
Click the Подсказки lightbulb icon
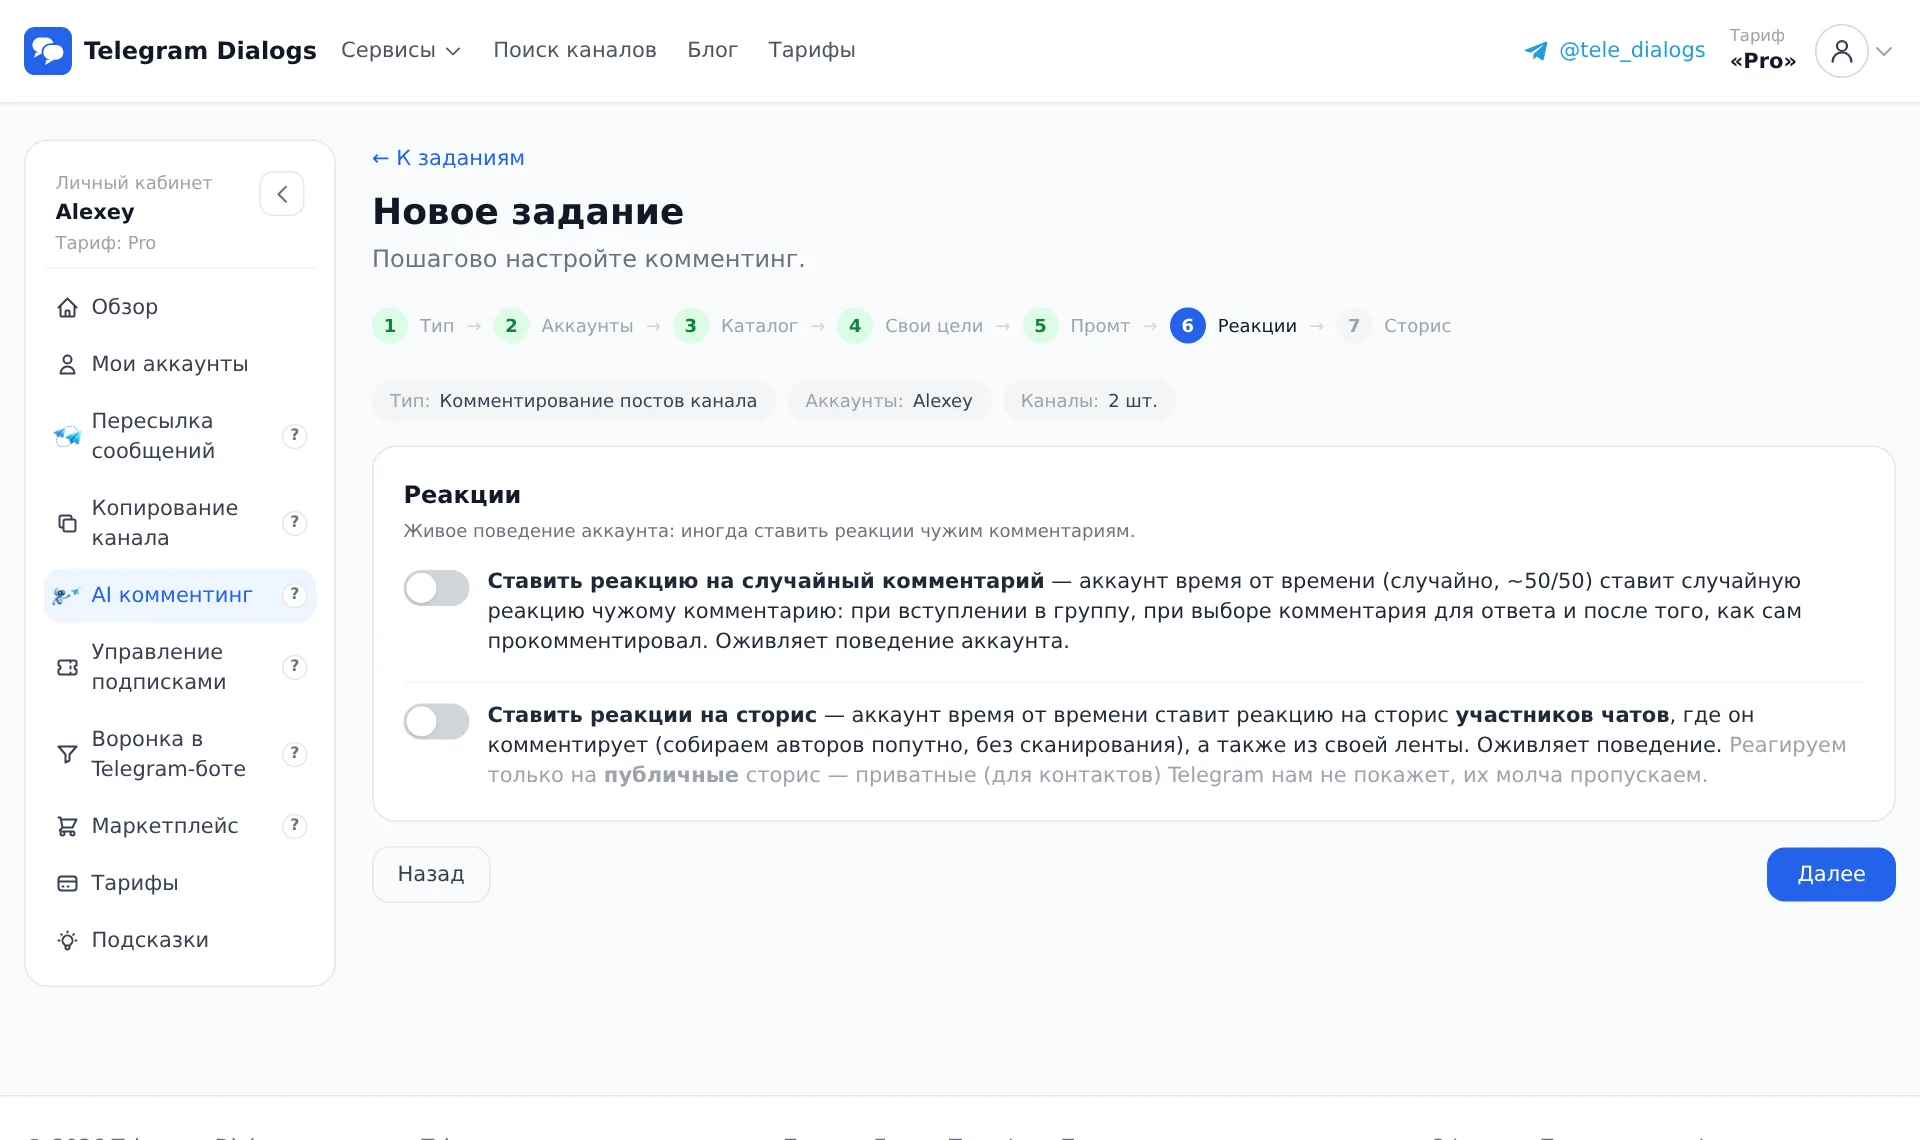point(67,940)
